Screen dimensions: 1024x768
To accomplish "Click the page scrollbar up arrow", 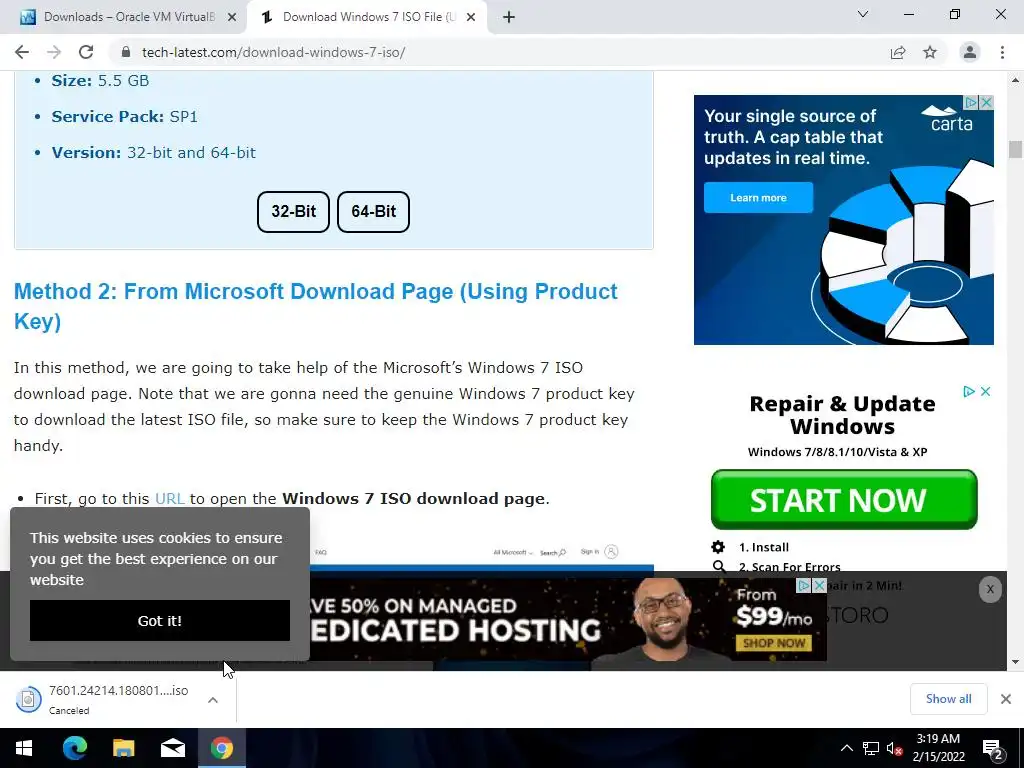I will (1015, 80).
